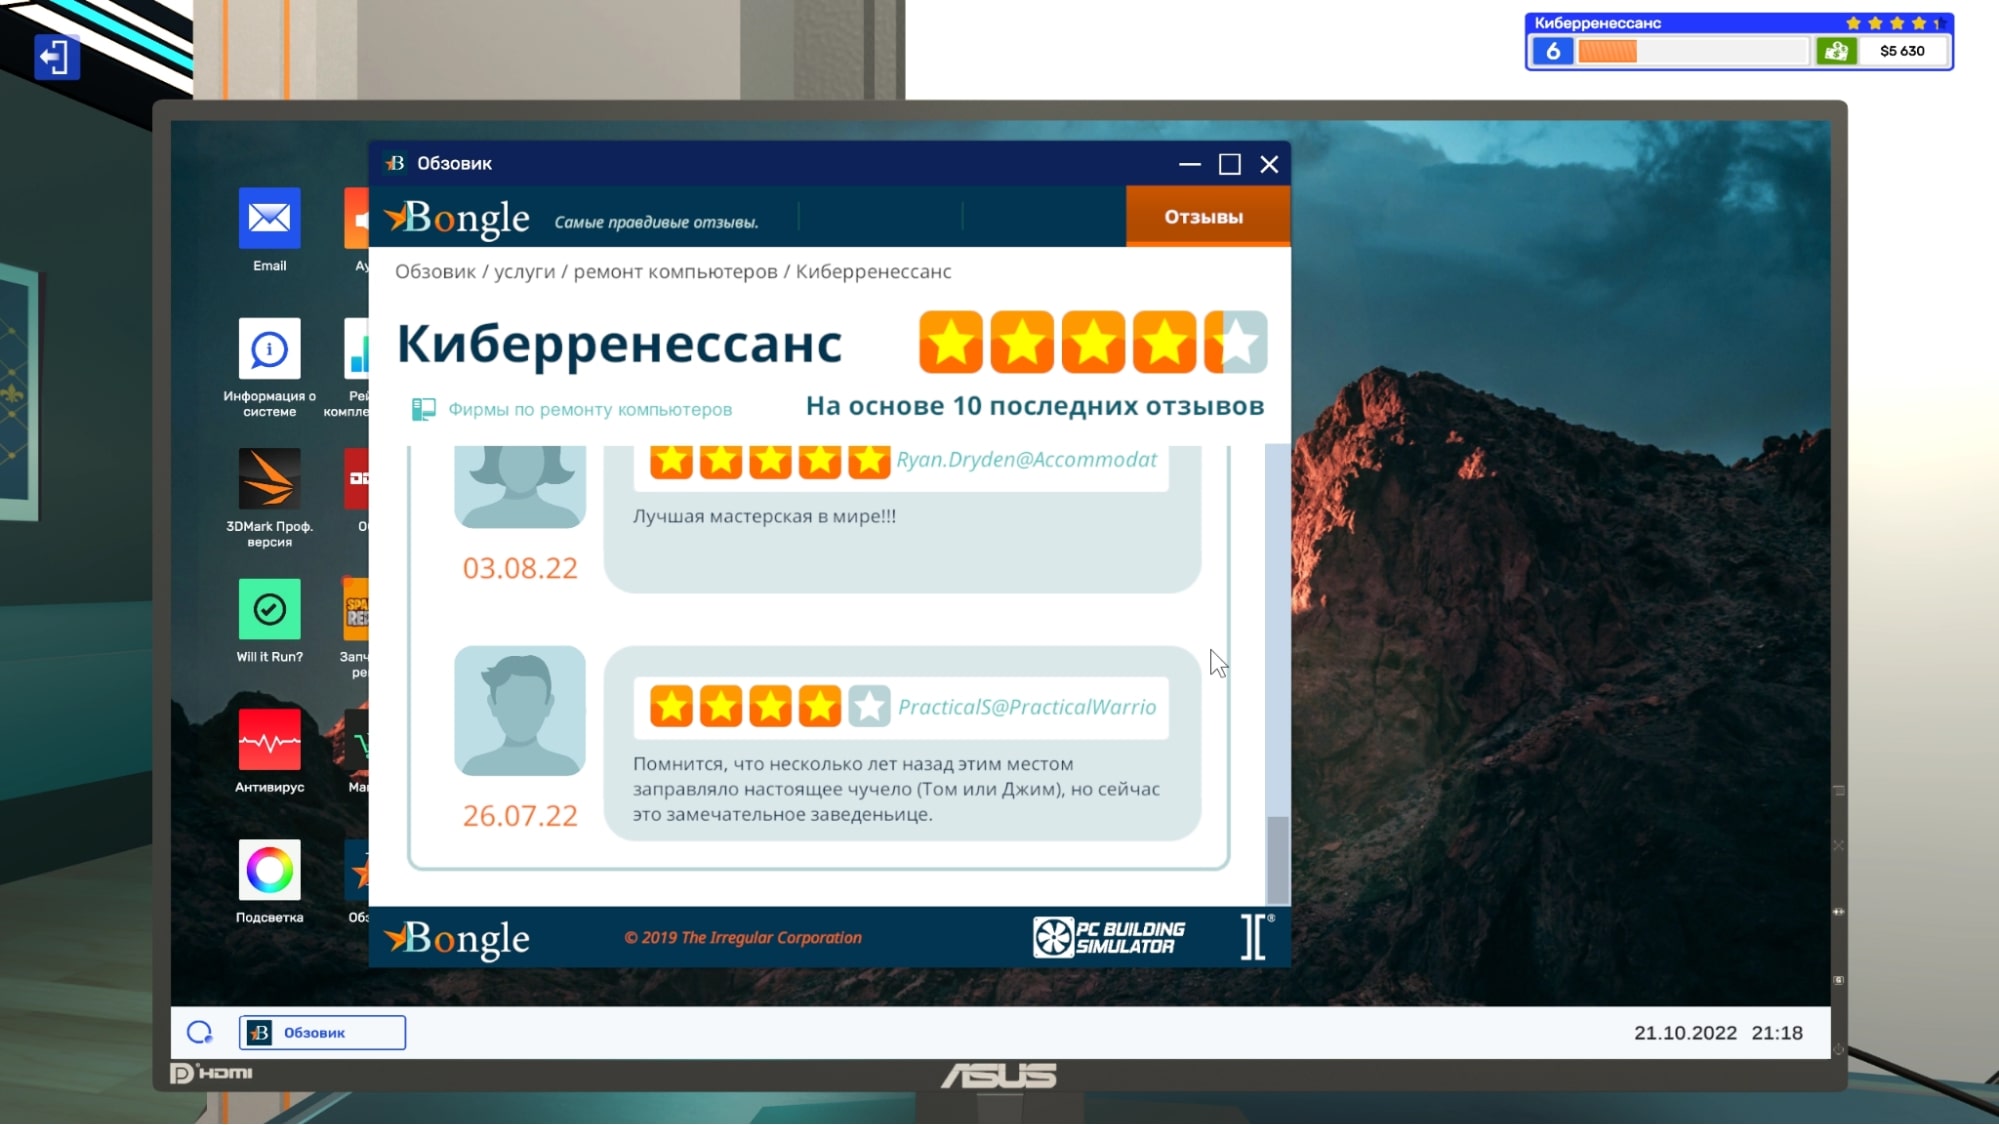1999x1125 pixels.
Task: Click the female reviewer avatar dated 03.08.22
Action: click(x=520, y=487)
